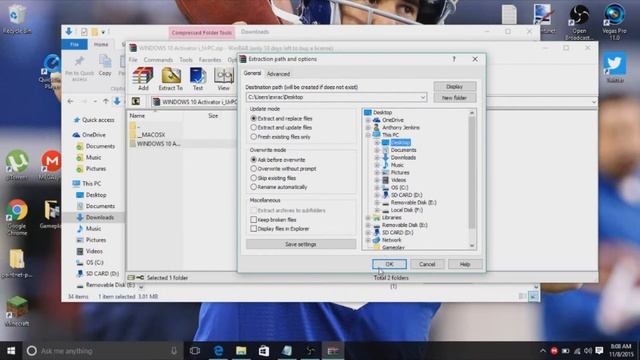
Task: Click folder tree vertical scrollbar
Action: point(472,172)
